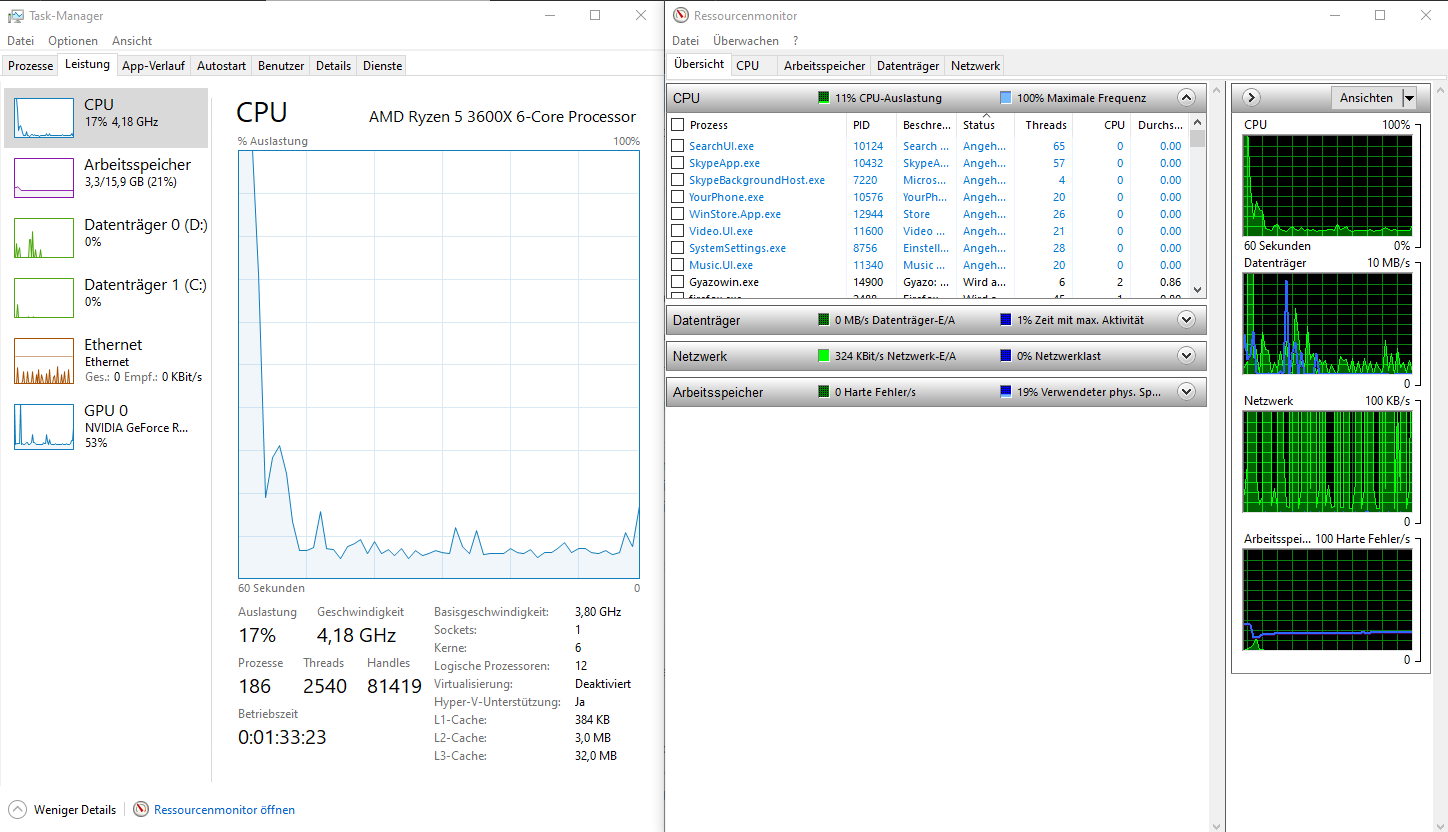1448x832 pixels.
Task: Switch to the Autostart tab
Action: tap(221, 66)
